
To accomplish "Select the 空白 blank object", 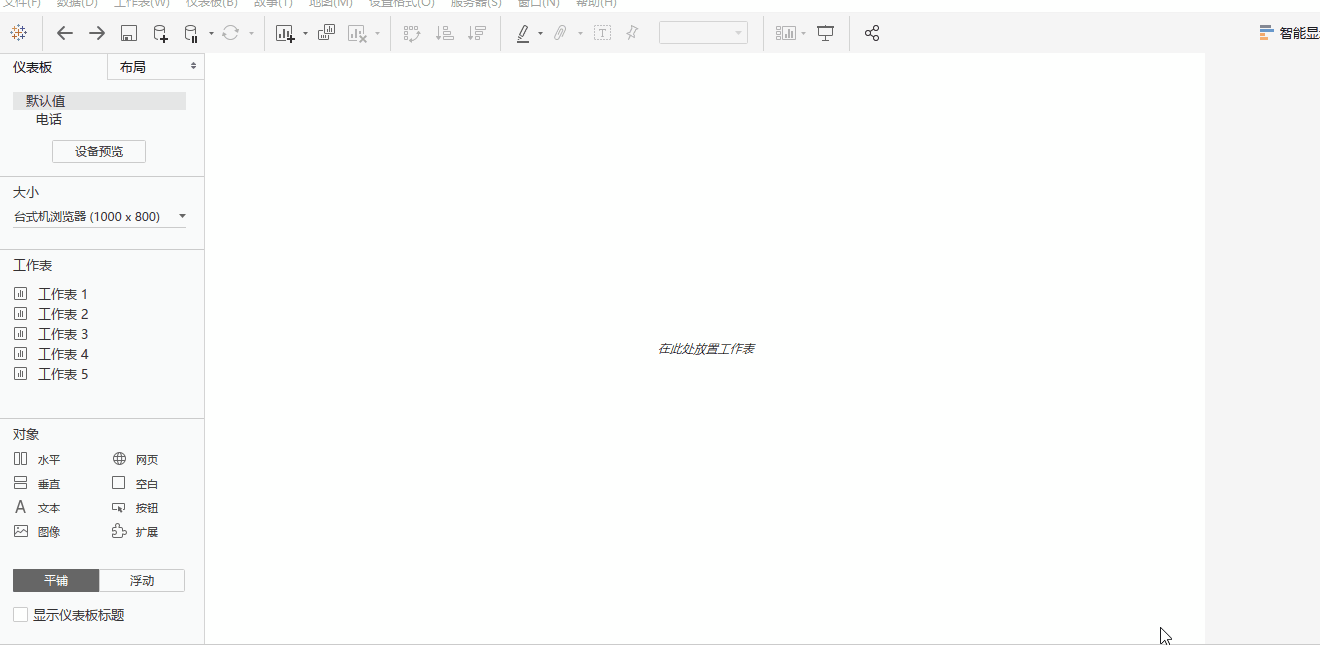I will (x=135, y=484).
